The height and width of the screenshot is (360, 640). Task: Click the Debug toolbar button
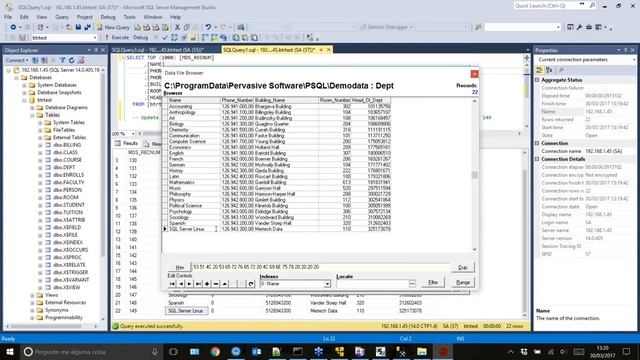(x=140, y=38)
